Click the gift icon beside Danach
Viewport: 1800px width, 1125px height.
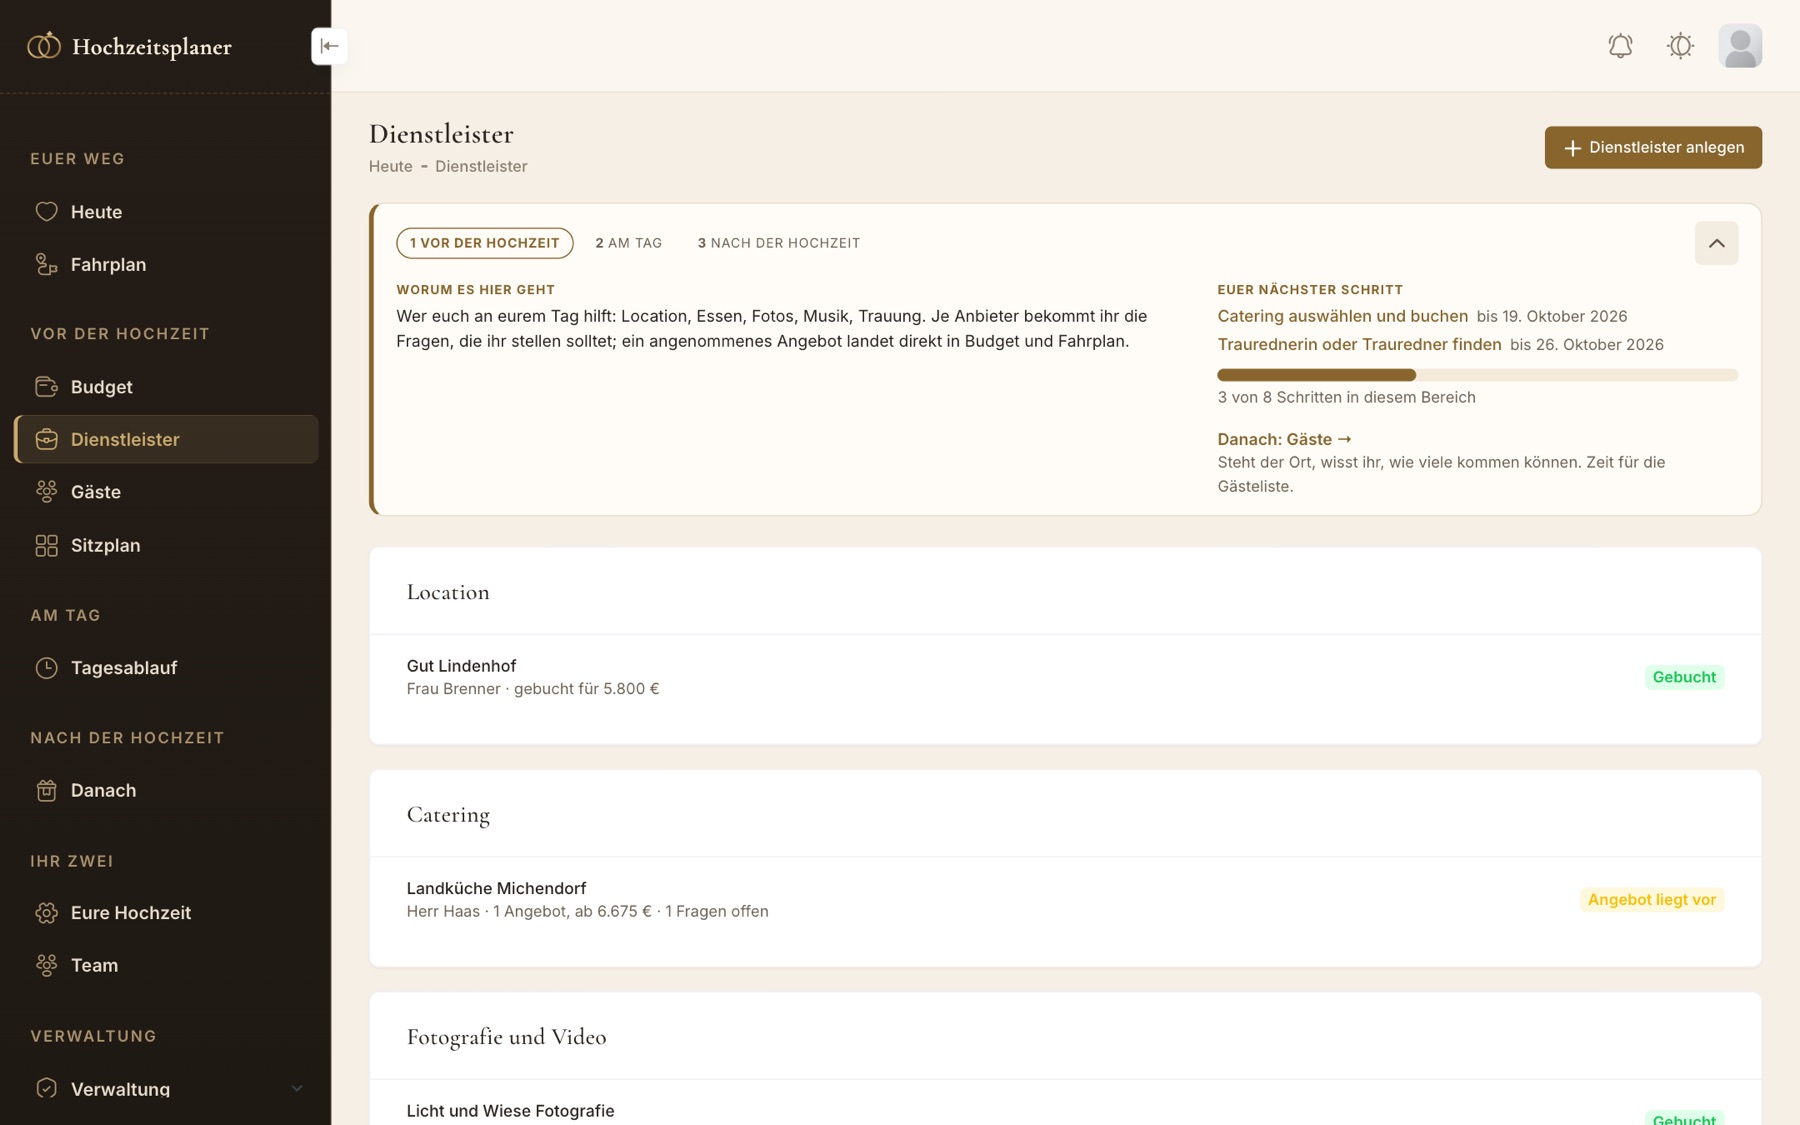(46, 791)
